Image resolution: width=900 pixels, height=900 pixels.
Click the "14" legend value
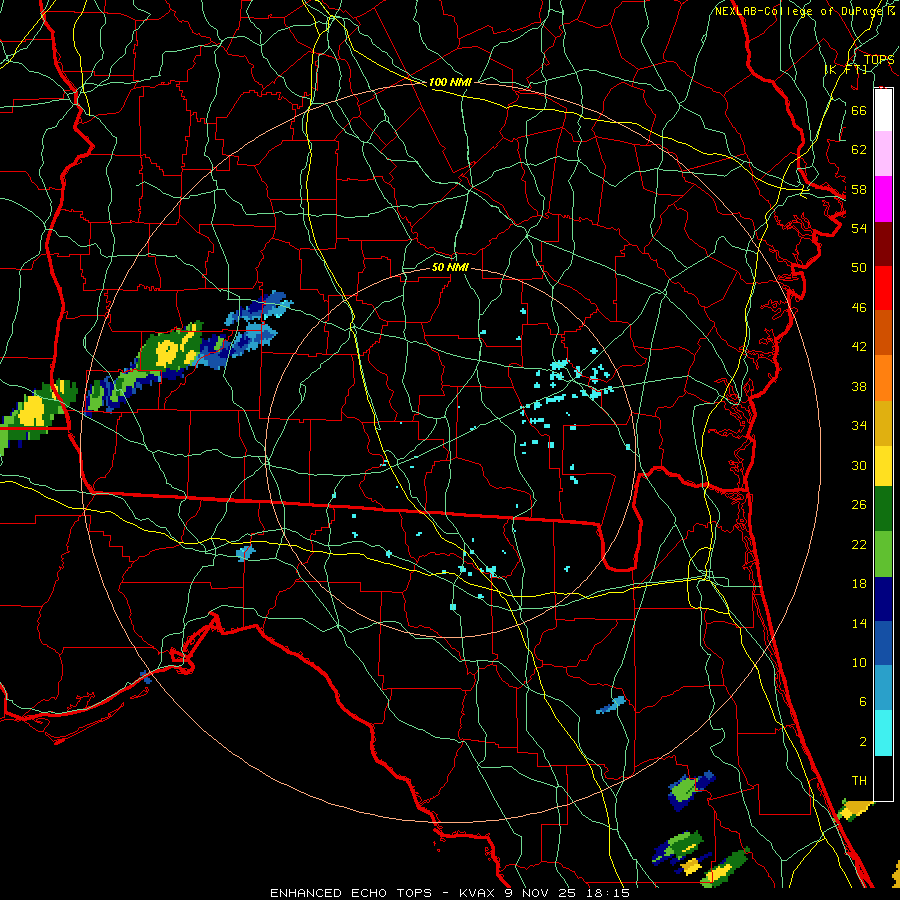coord(859,623)
